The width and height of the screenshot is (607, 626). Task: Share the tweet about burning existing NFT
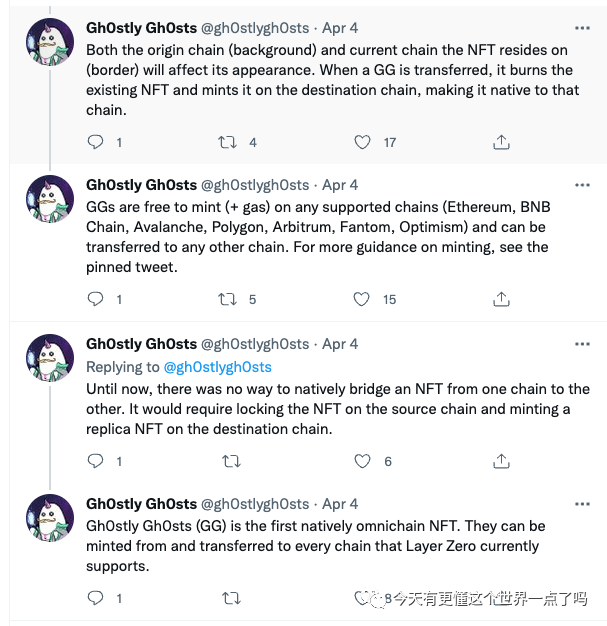pyautogui.click(x=502, y=142)
